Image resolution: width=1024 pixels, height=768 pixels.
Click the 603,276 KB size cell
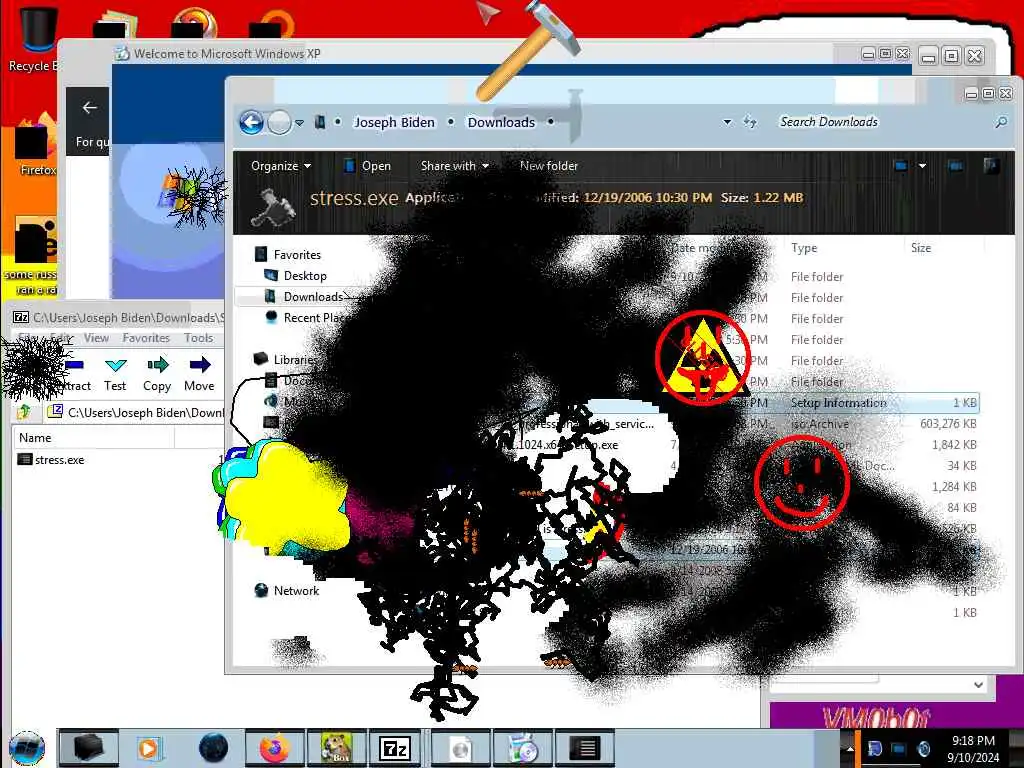(x=948, y=424)
